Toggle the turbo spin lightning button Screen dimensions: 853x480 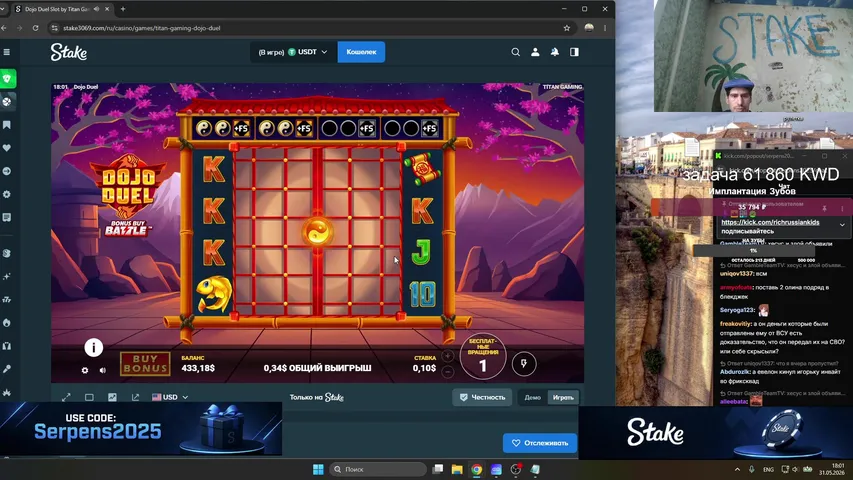(524, 364)
